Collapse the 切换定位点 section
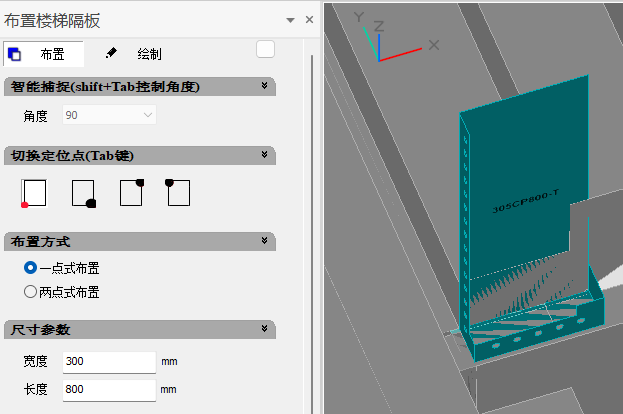 pyautogui.click(x=264, y=155)
